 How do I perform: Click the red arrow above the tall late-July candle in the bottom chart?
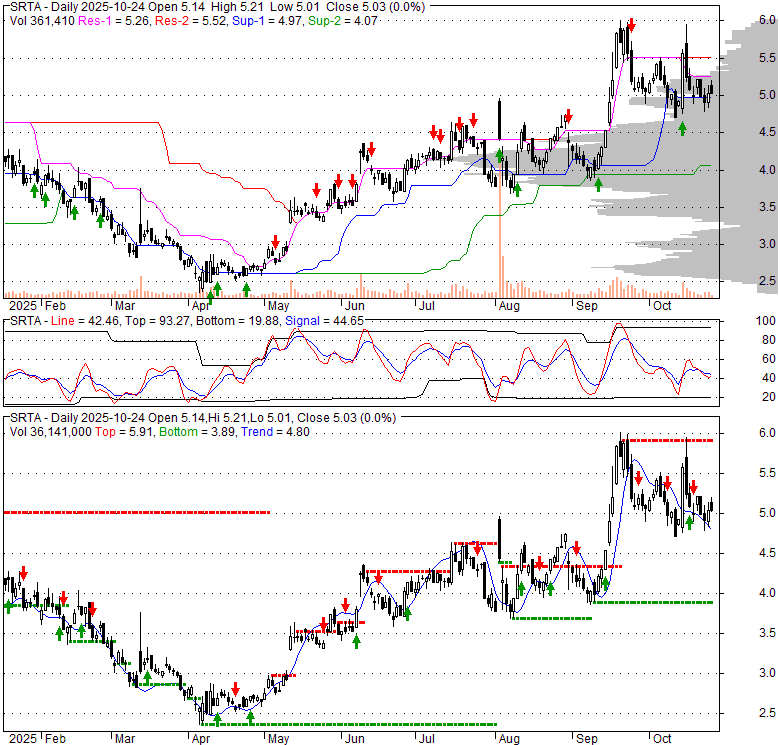coord(478,548)
